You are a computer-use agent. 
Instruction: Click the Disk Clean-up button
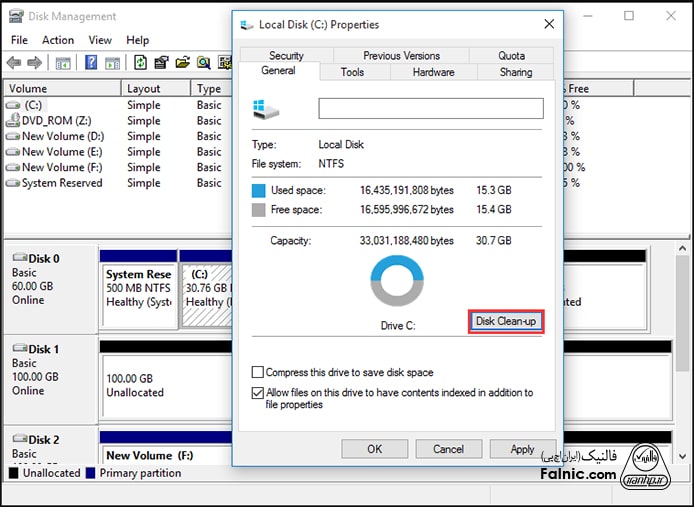(x=505, y=321)
